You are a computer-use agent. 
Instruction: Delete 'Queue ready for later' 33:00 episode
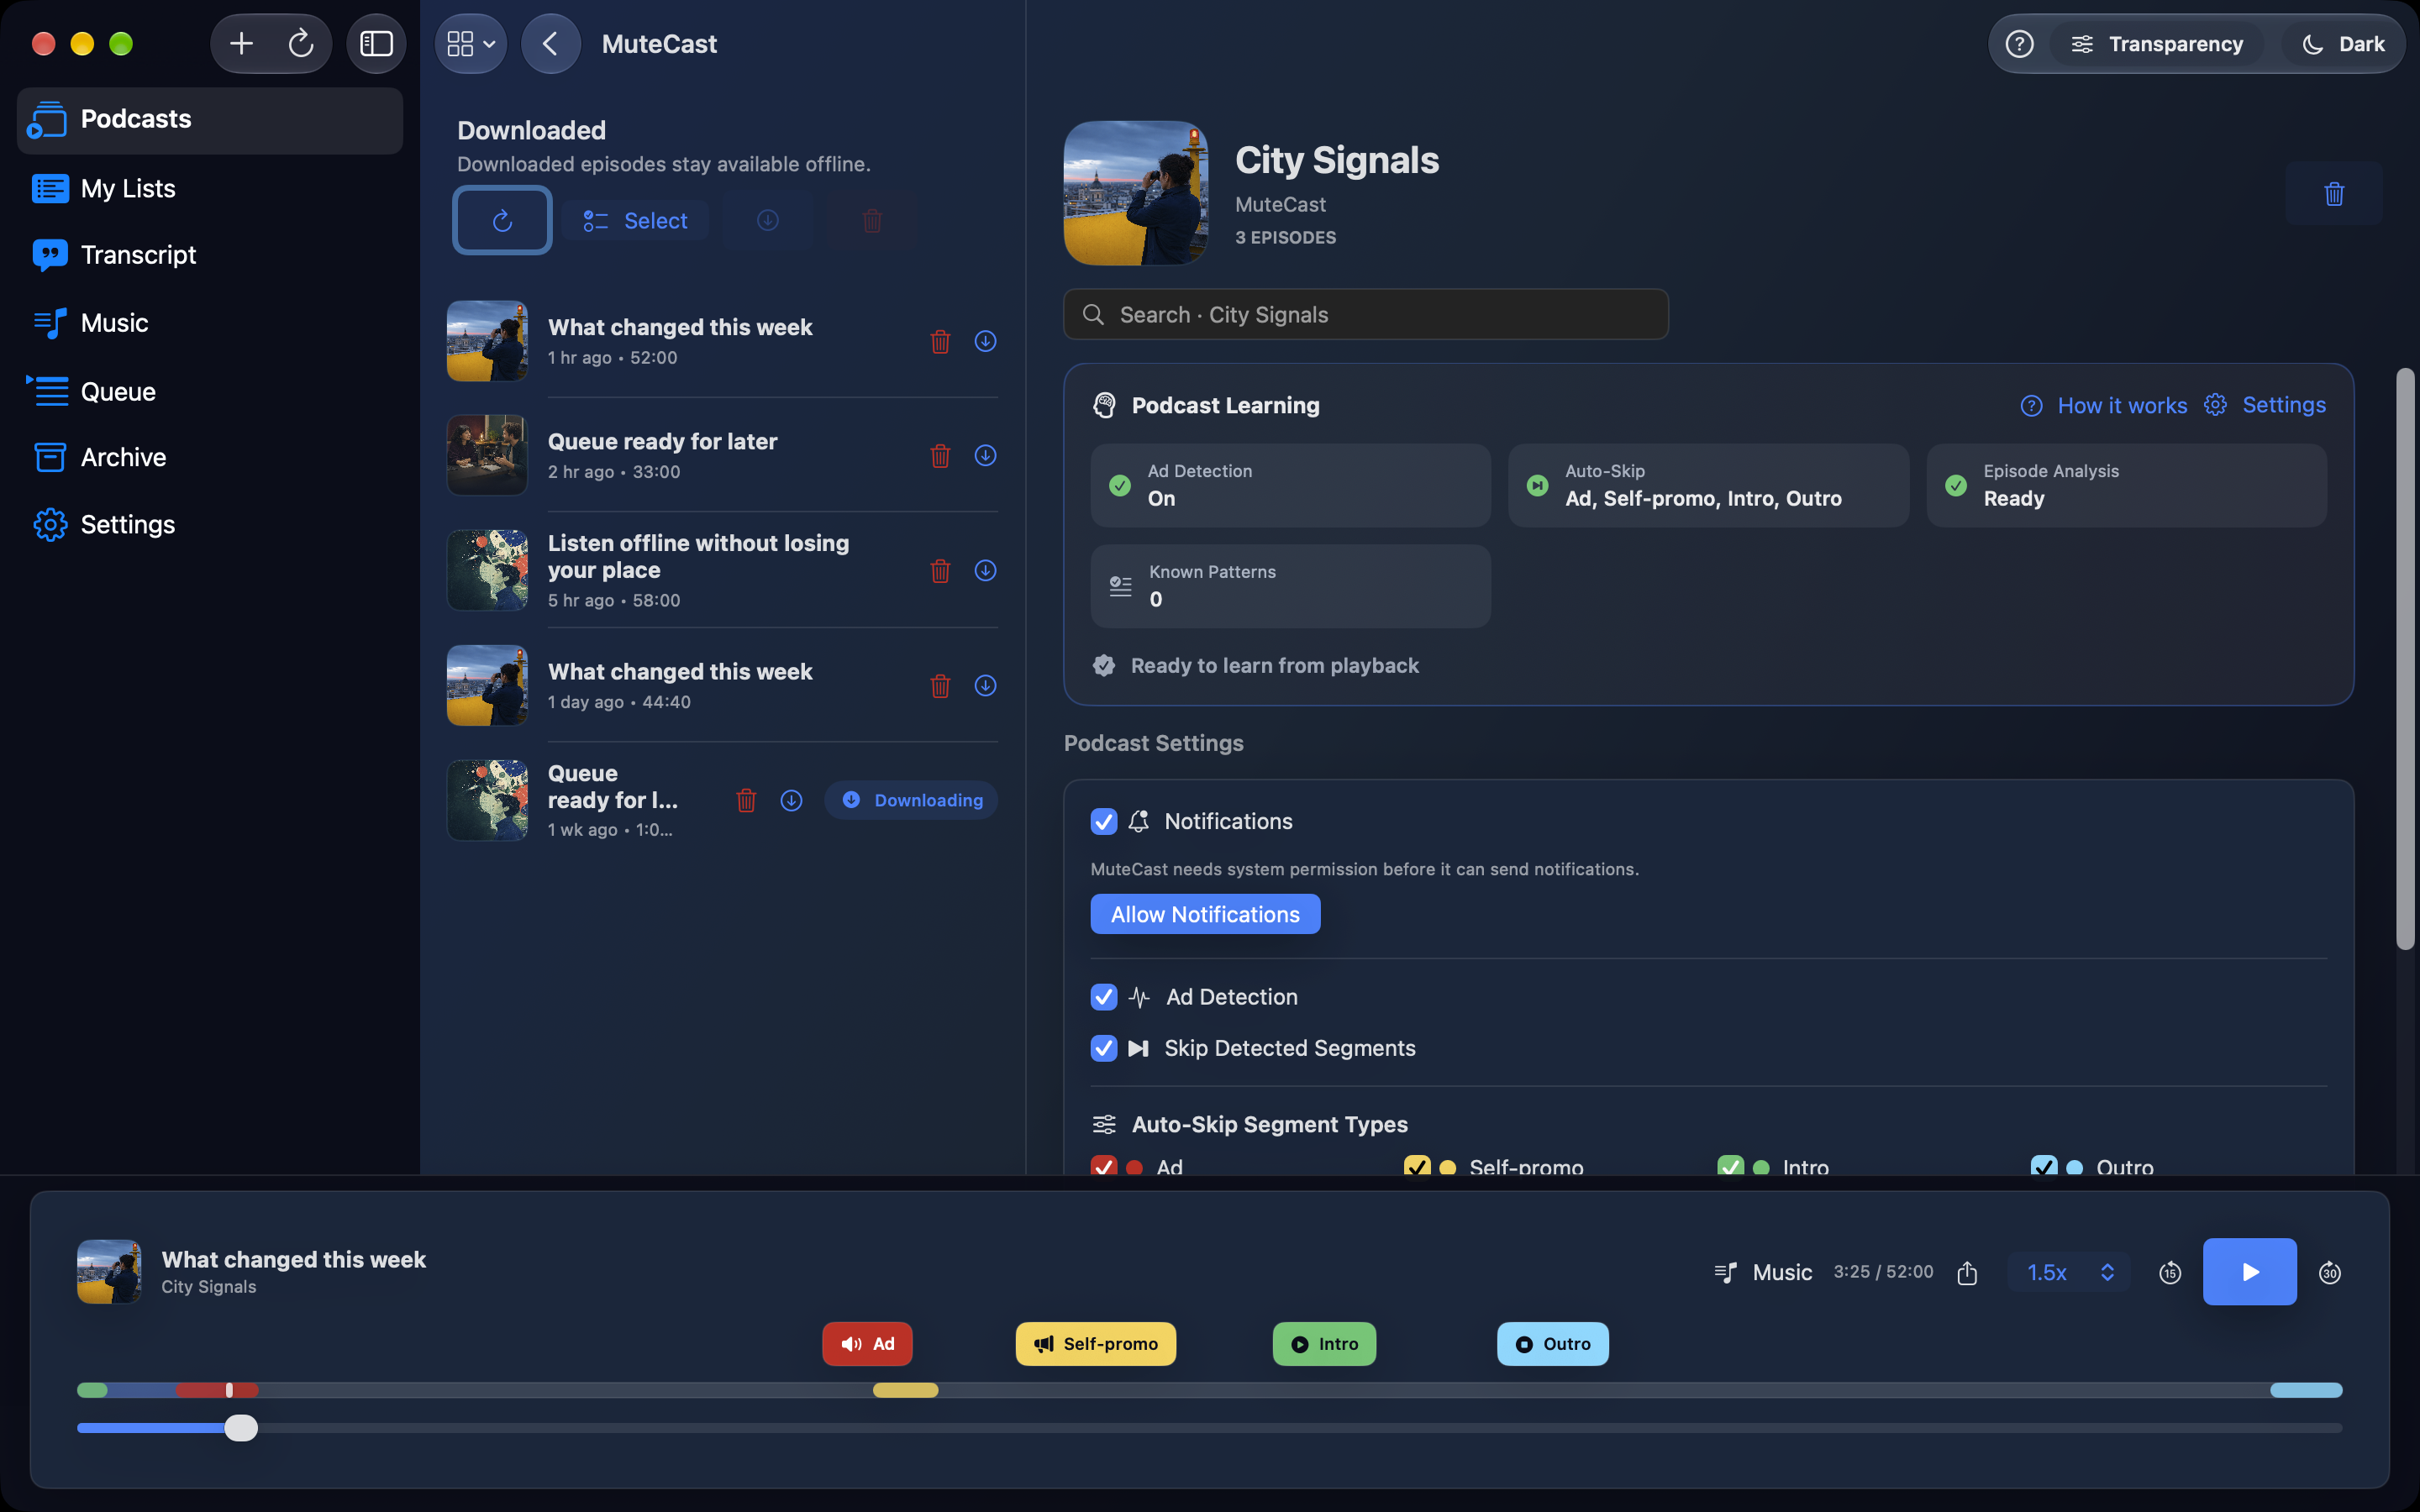click(940, 456)
